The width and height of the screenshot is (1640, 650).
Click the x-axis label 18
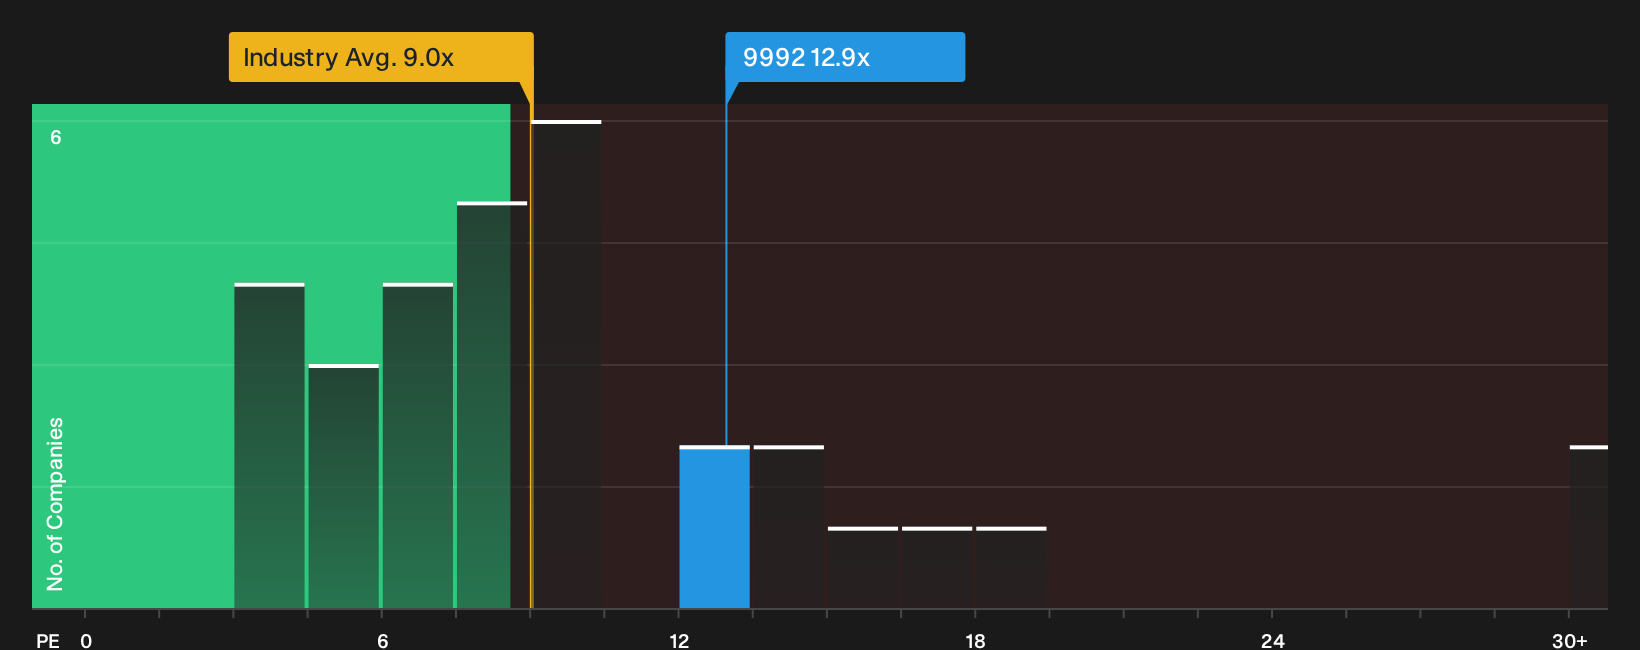click(975, 640)
